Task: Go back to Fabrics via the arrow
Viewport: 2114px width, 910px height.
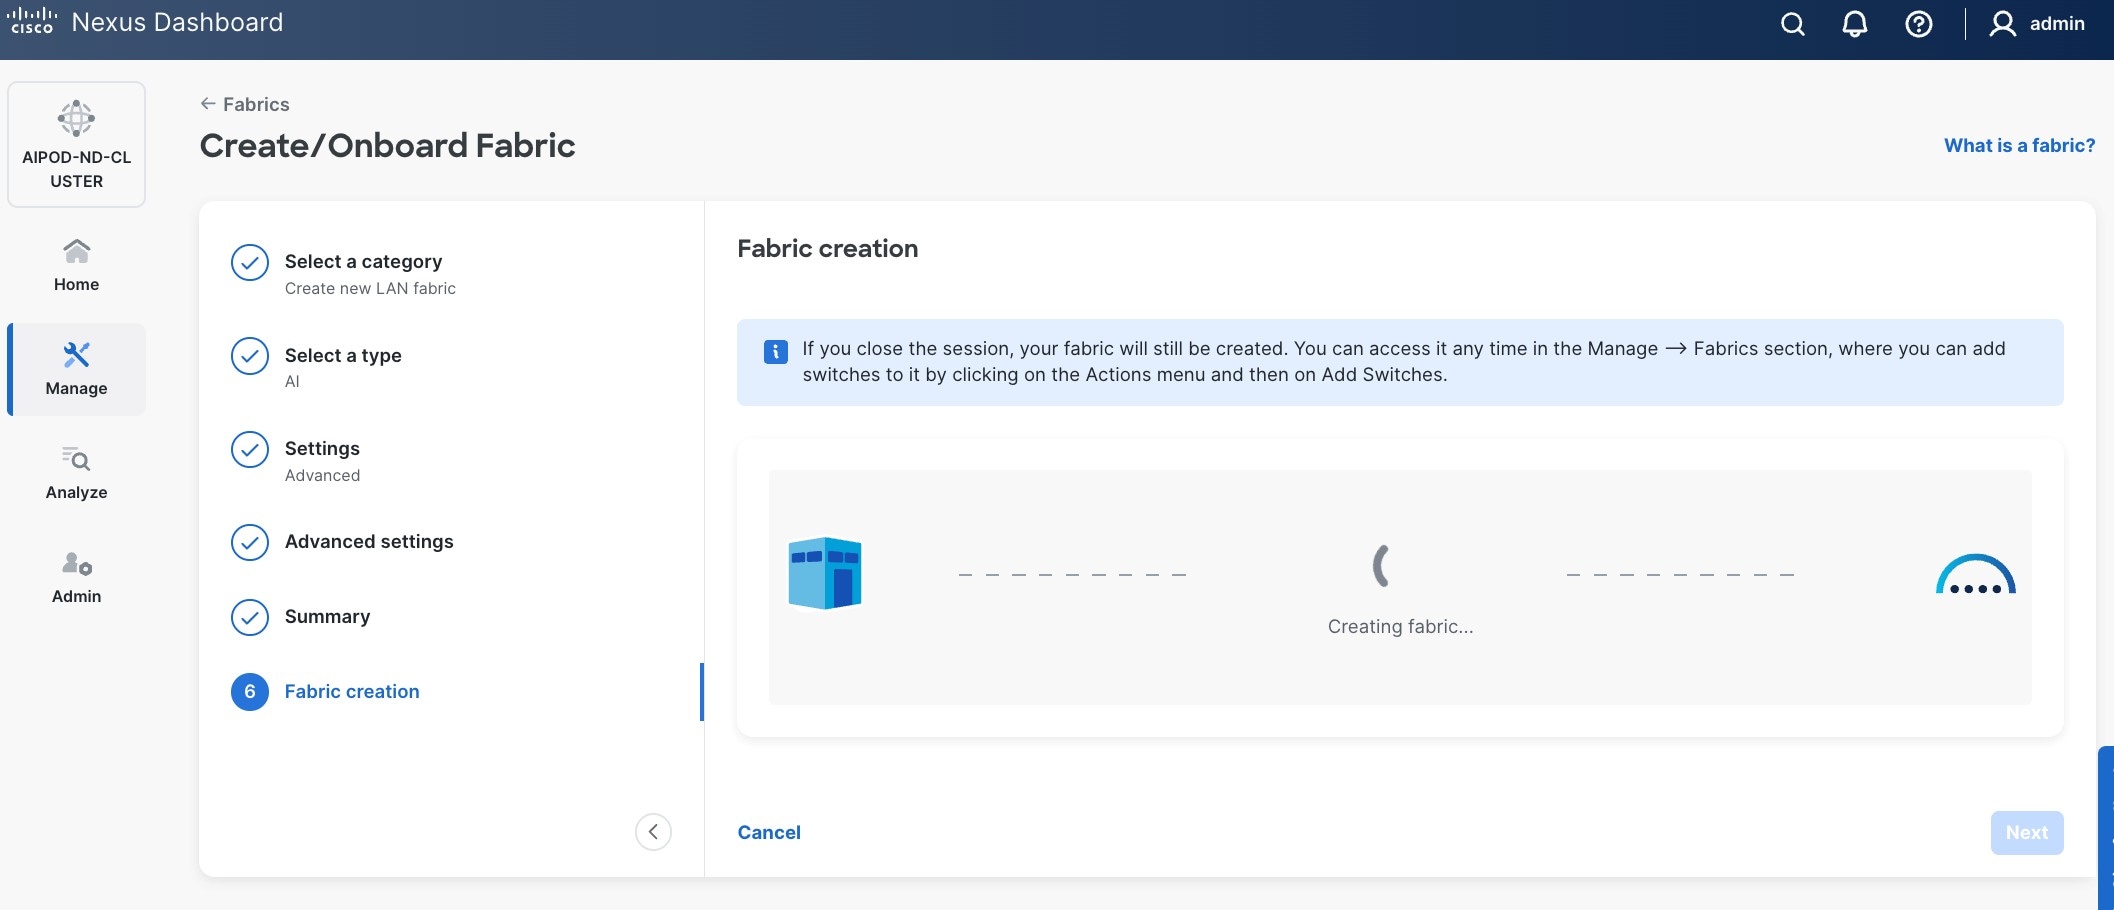Action: click(x=207, y=103)
